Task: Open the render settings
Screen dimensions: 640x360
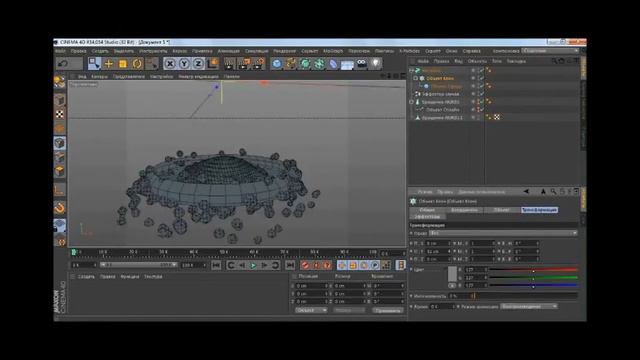Action: pyautogui.click(x=259, y=64)
